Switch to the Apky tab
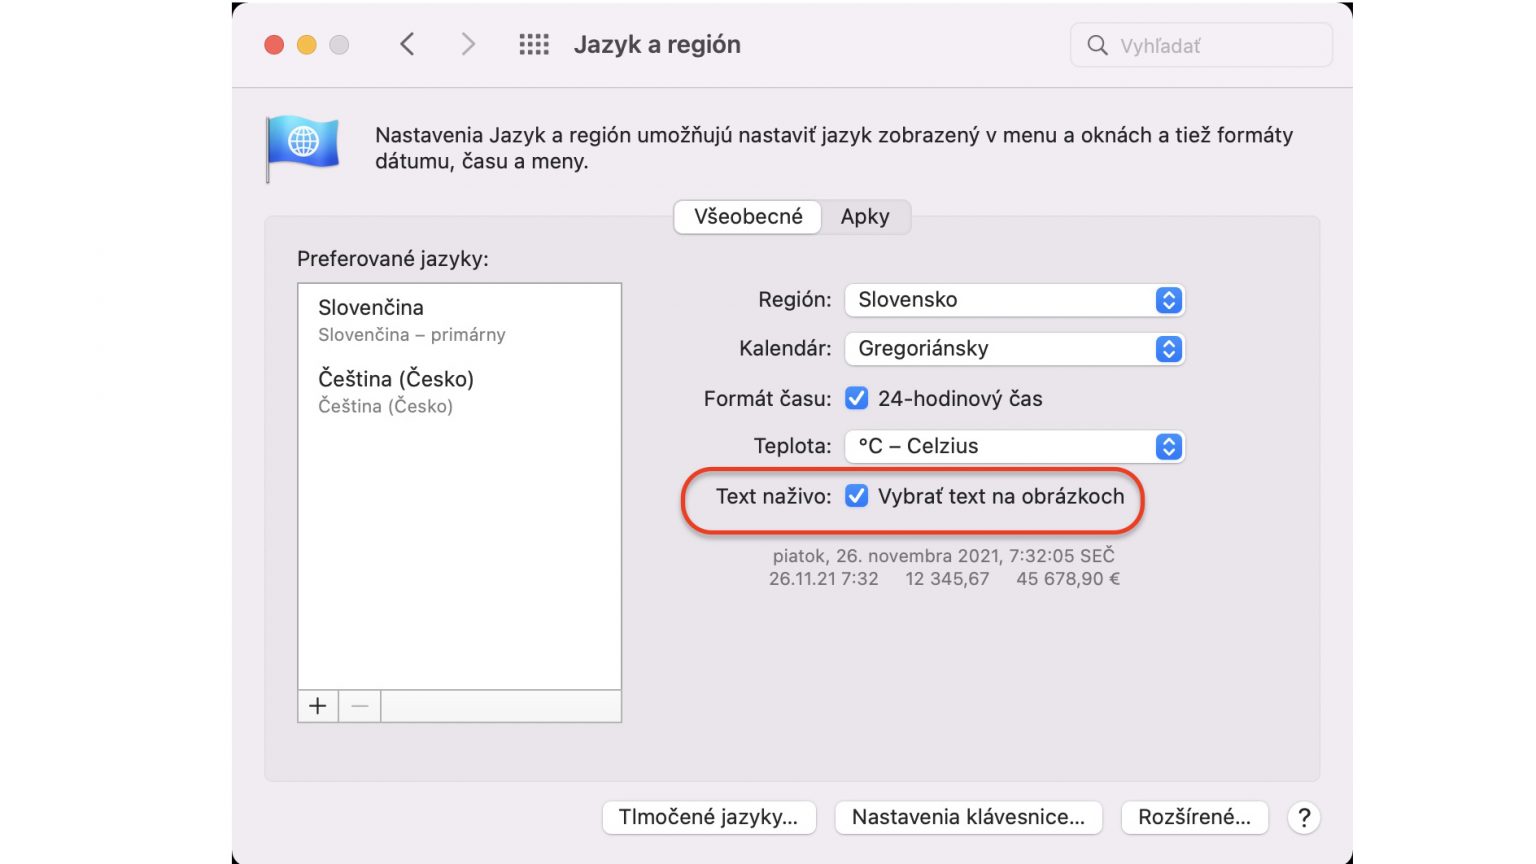 (x=865, y=217)
